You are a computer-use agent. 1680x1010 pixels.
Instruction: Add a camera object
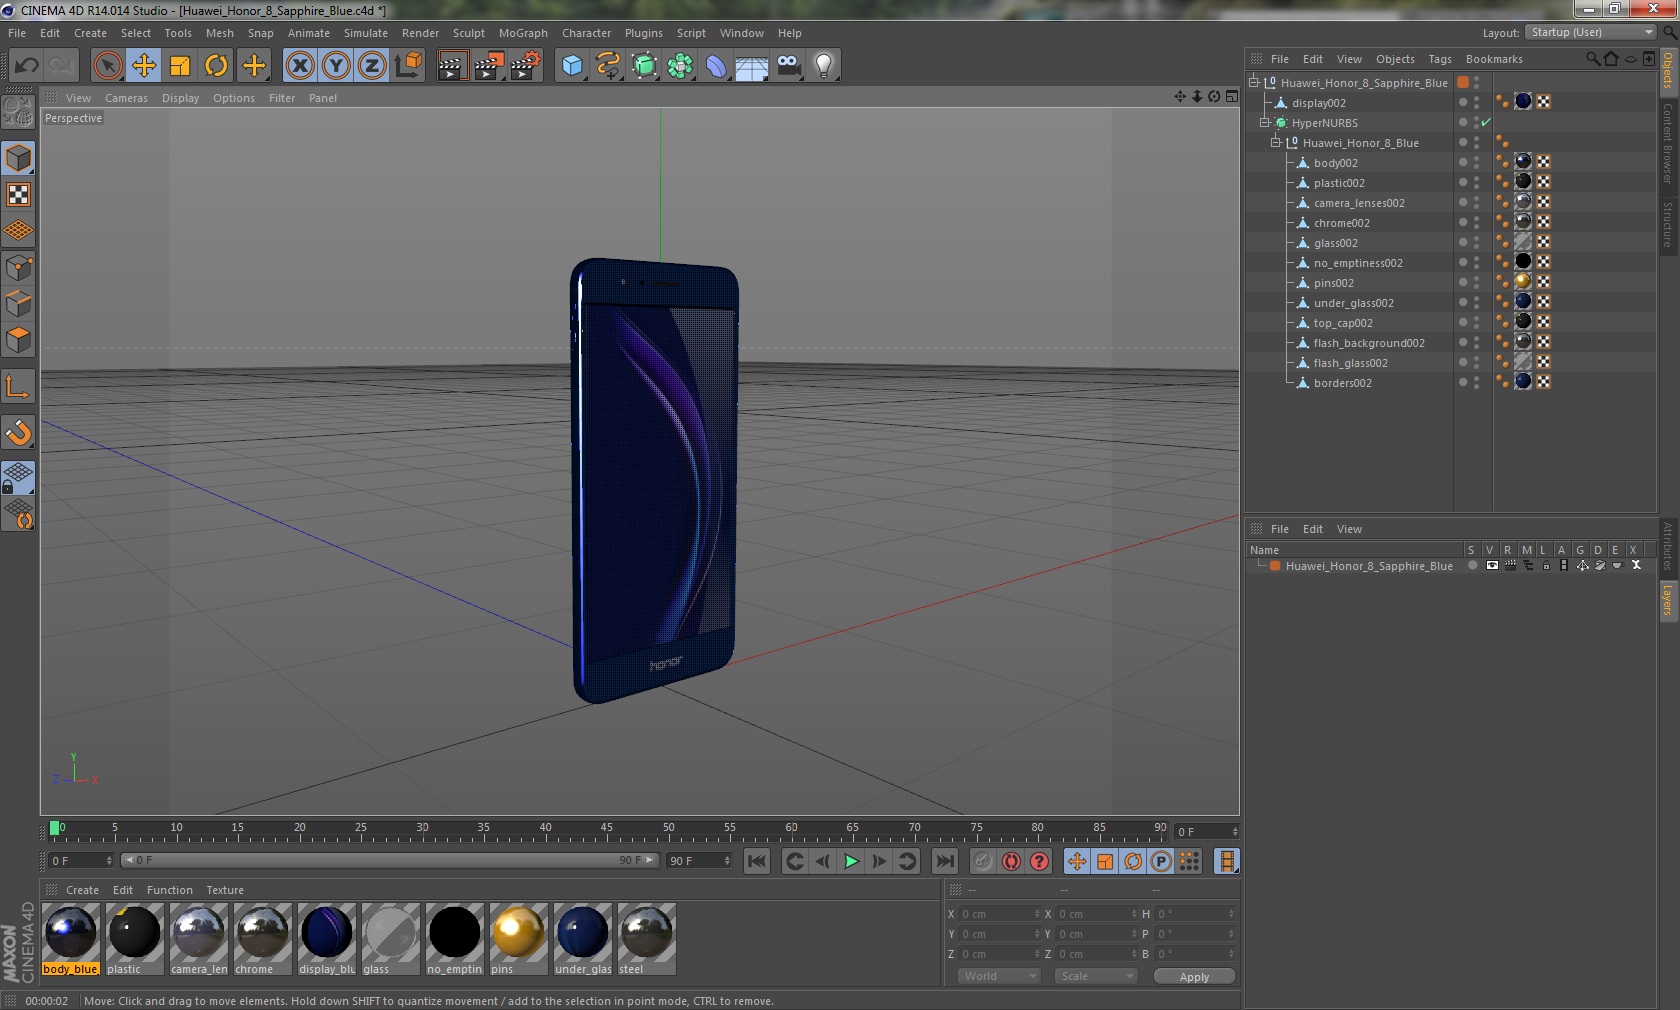tap(789, 66)
